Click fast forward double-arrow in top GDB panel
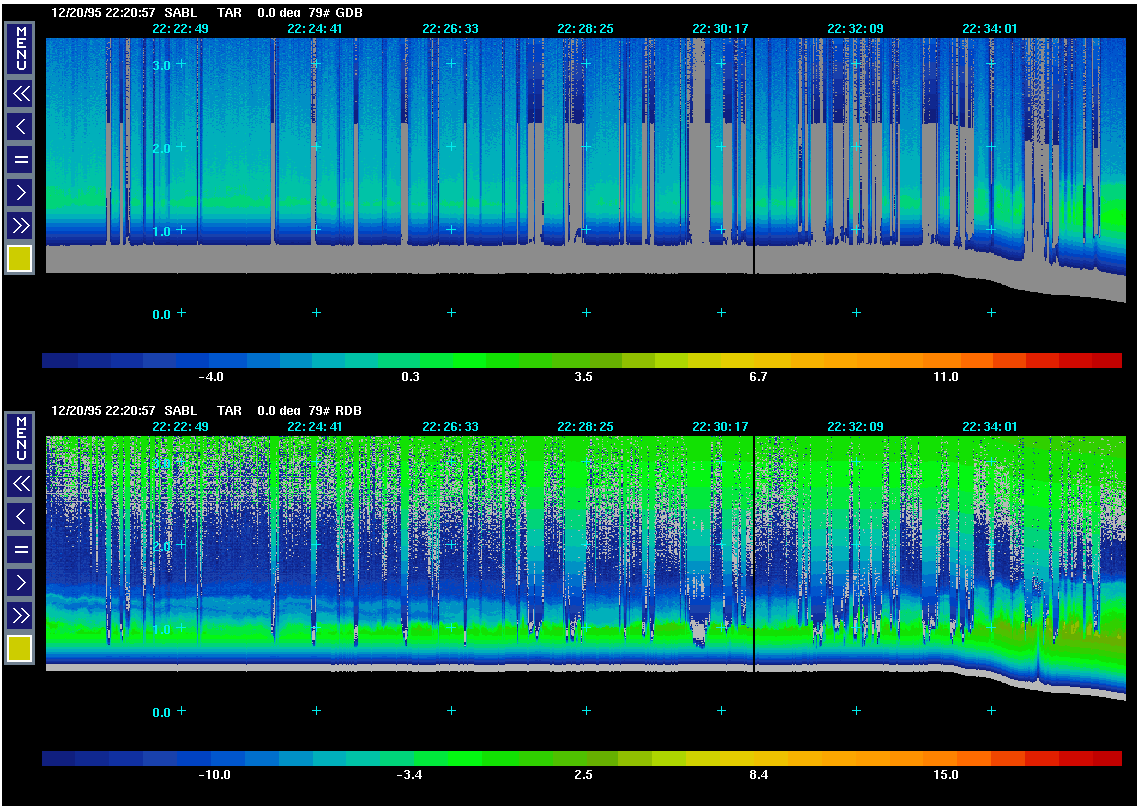Viewport: 1141px width, 810px height. coord(20,225)
